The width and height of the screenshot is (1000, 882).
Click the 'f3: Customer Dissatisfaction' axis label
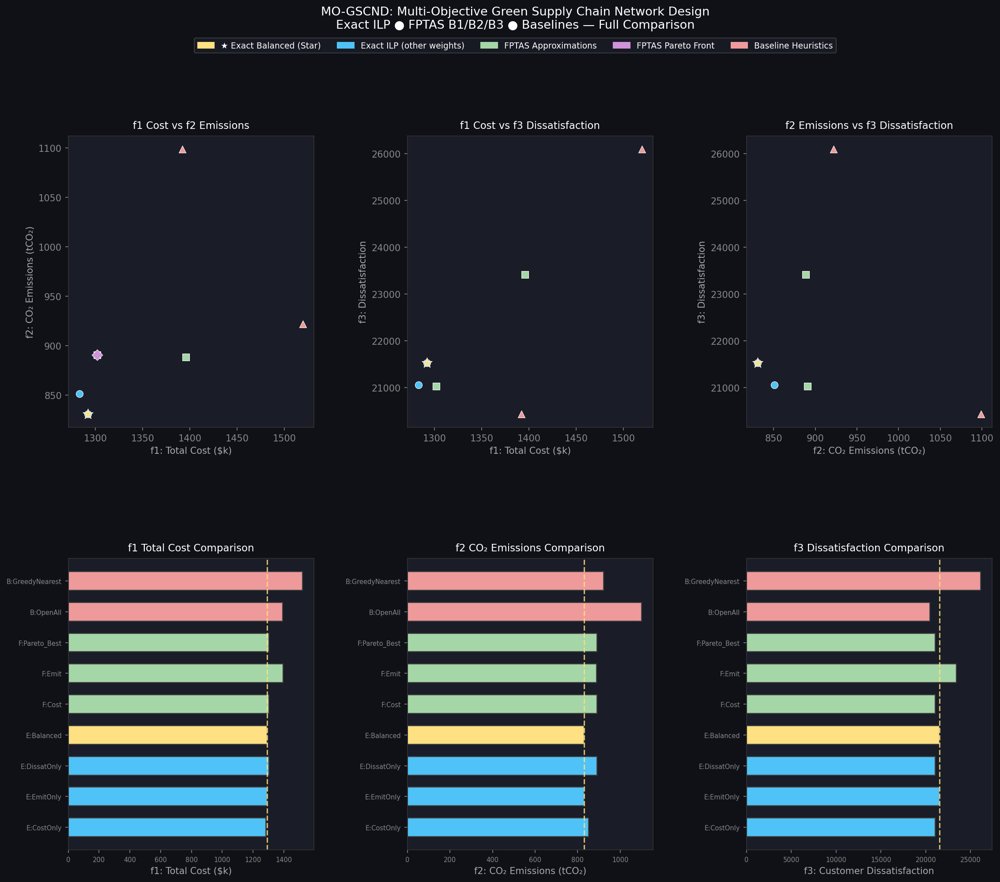coord(869,871)
